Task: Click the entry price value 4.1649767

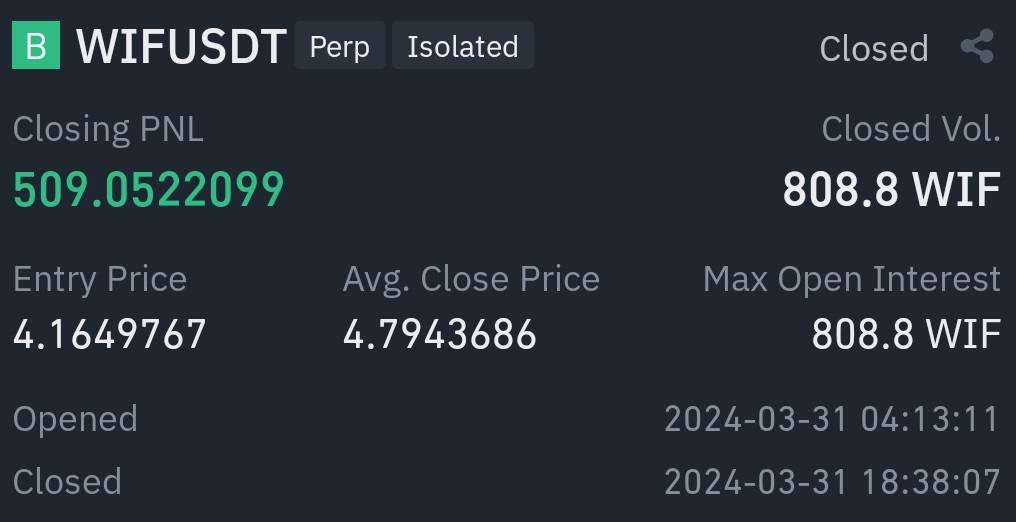Action: (110, 334)
